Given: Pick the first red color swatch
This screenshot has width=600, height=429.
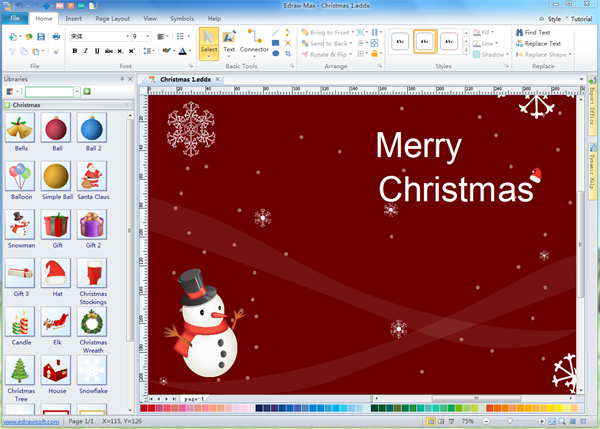Looking at the screenshot, I should pyautogui.click(x=143, y=408).
